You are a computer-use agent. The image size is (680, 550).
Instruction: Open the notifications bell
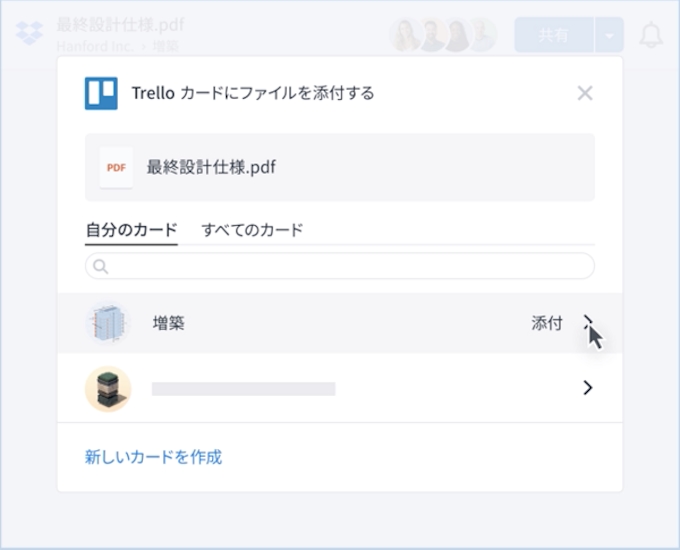[651, 35]
